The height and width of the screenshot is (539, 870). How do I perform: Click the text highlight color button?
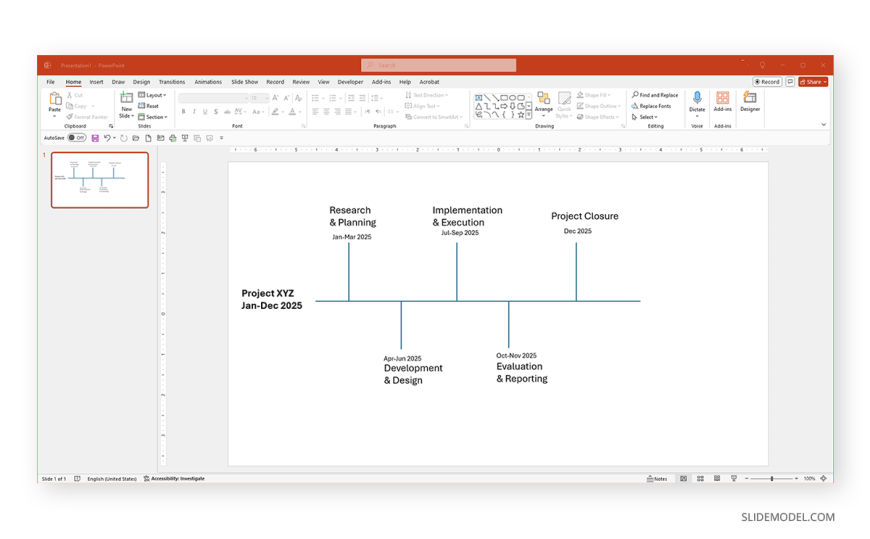tap(275, 112)
